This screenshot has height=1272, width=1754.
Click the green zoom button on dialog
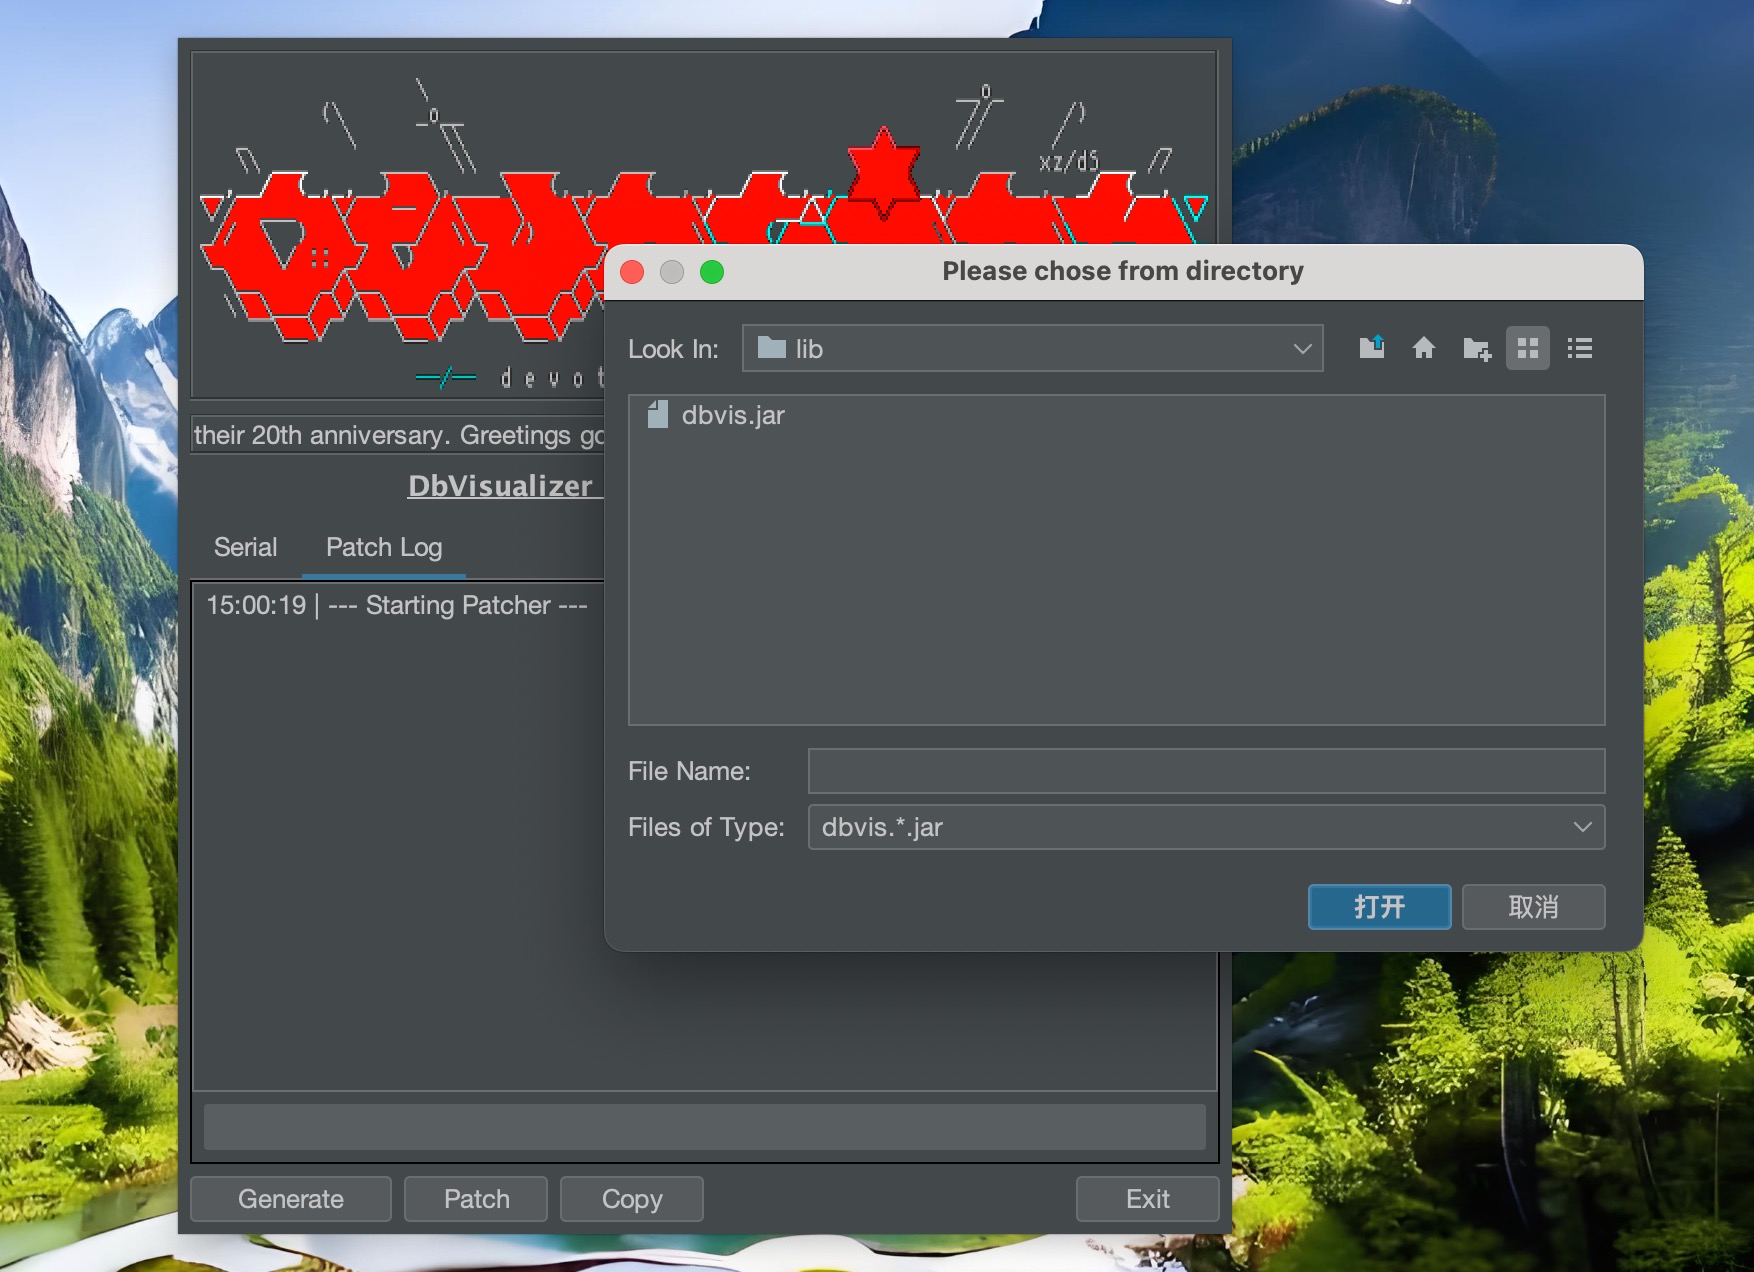pyautogui.click(x=712, y=272)
